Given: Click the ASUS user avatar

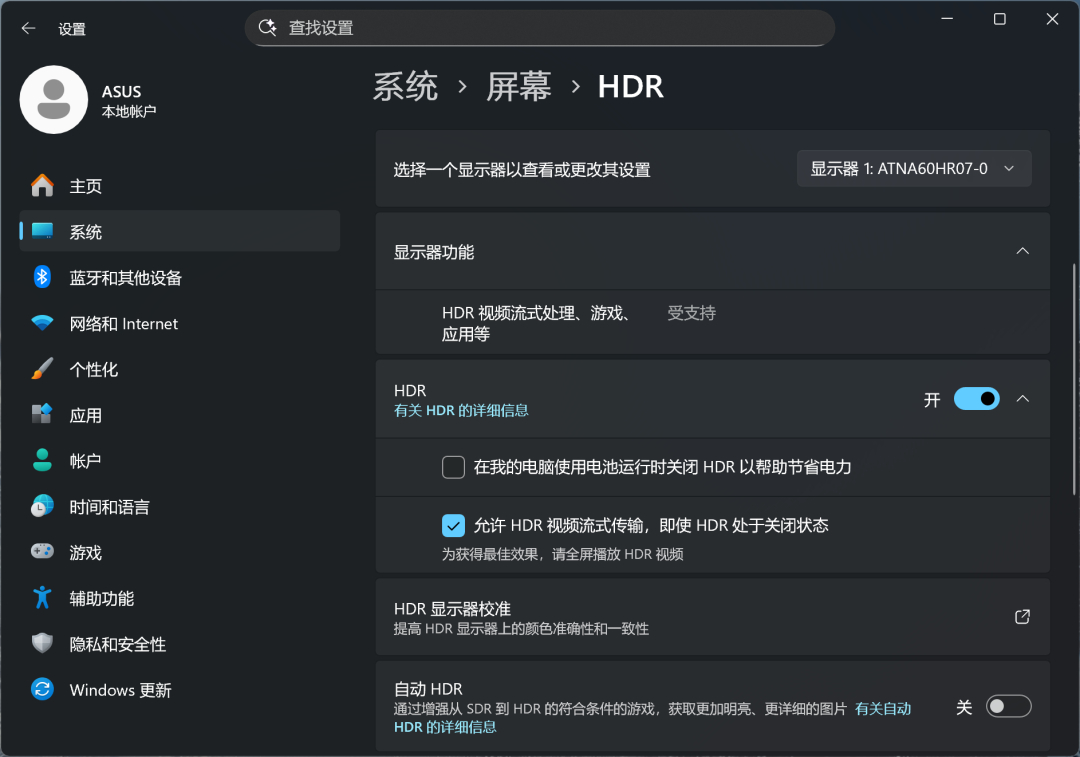Looking at the screenshot, I should (54, 100).
